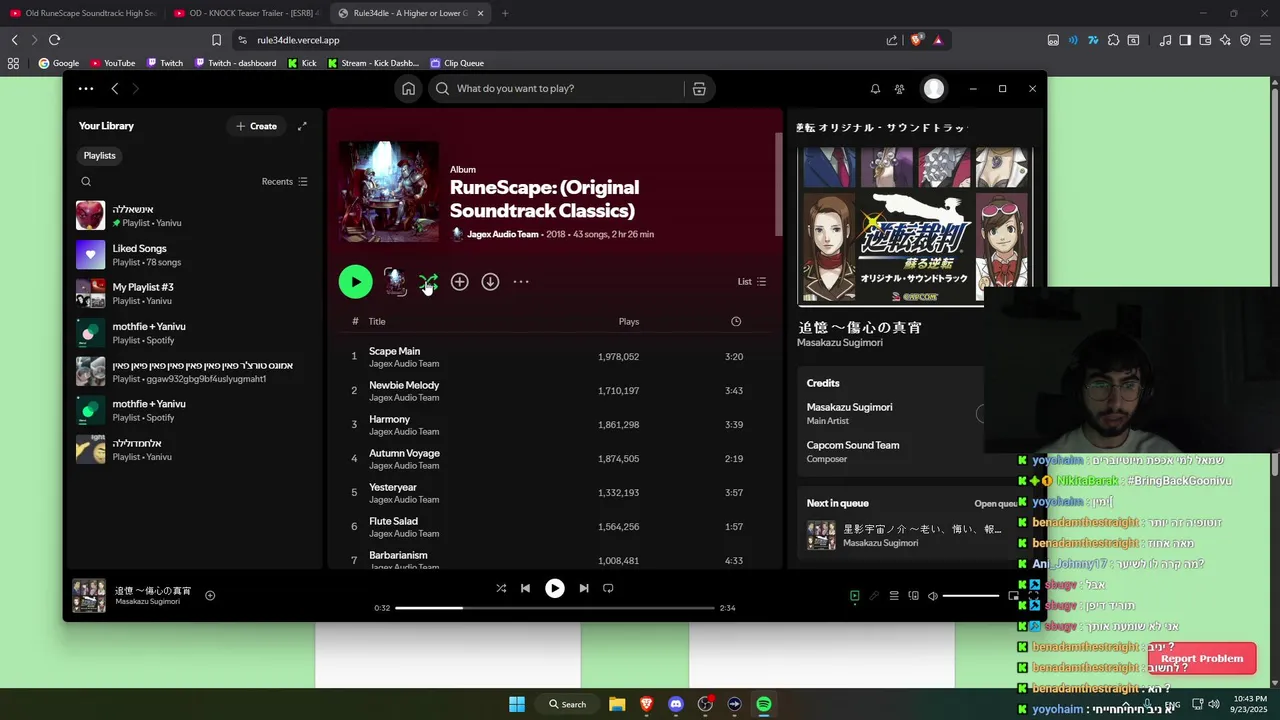
Task: Open the Ace Attorney album art
Action: point(914,225)
